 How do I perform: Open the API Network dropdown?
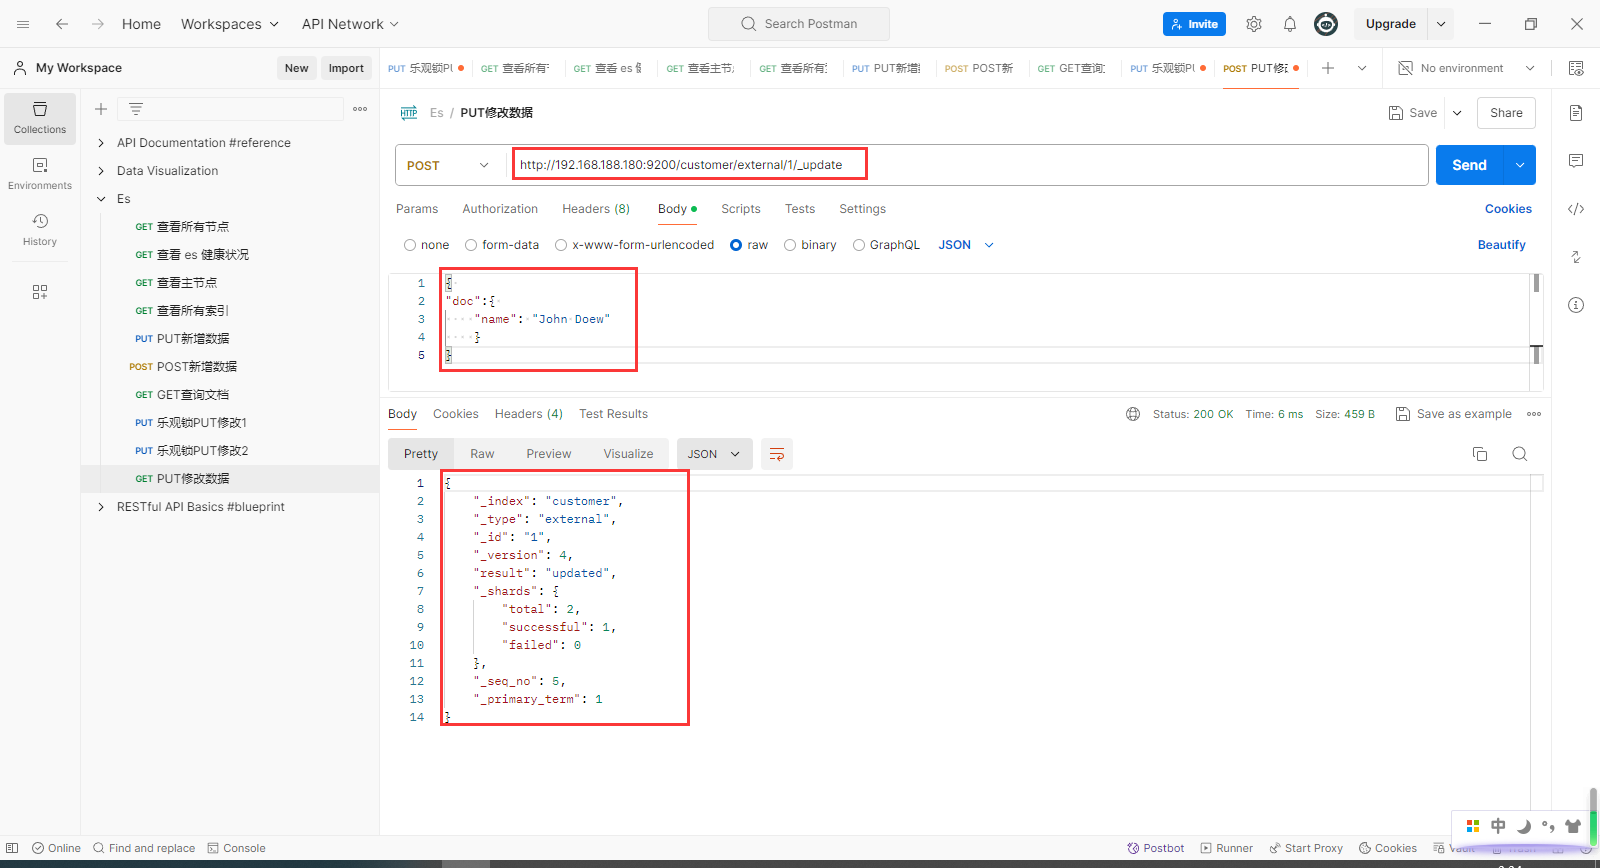(350, 24)
